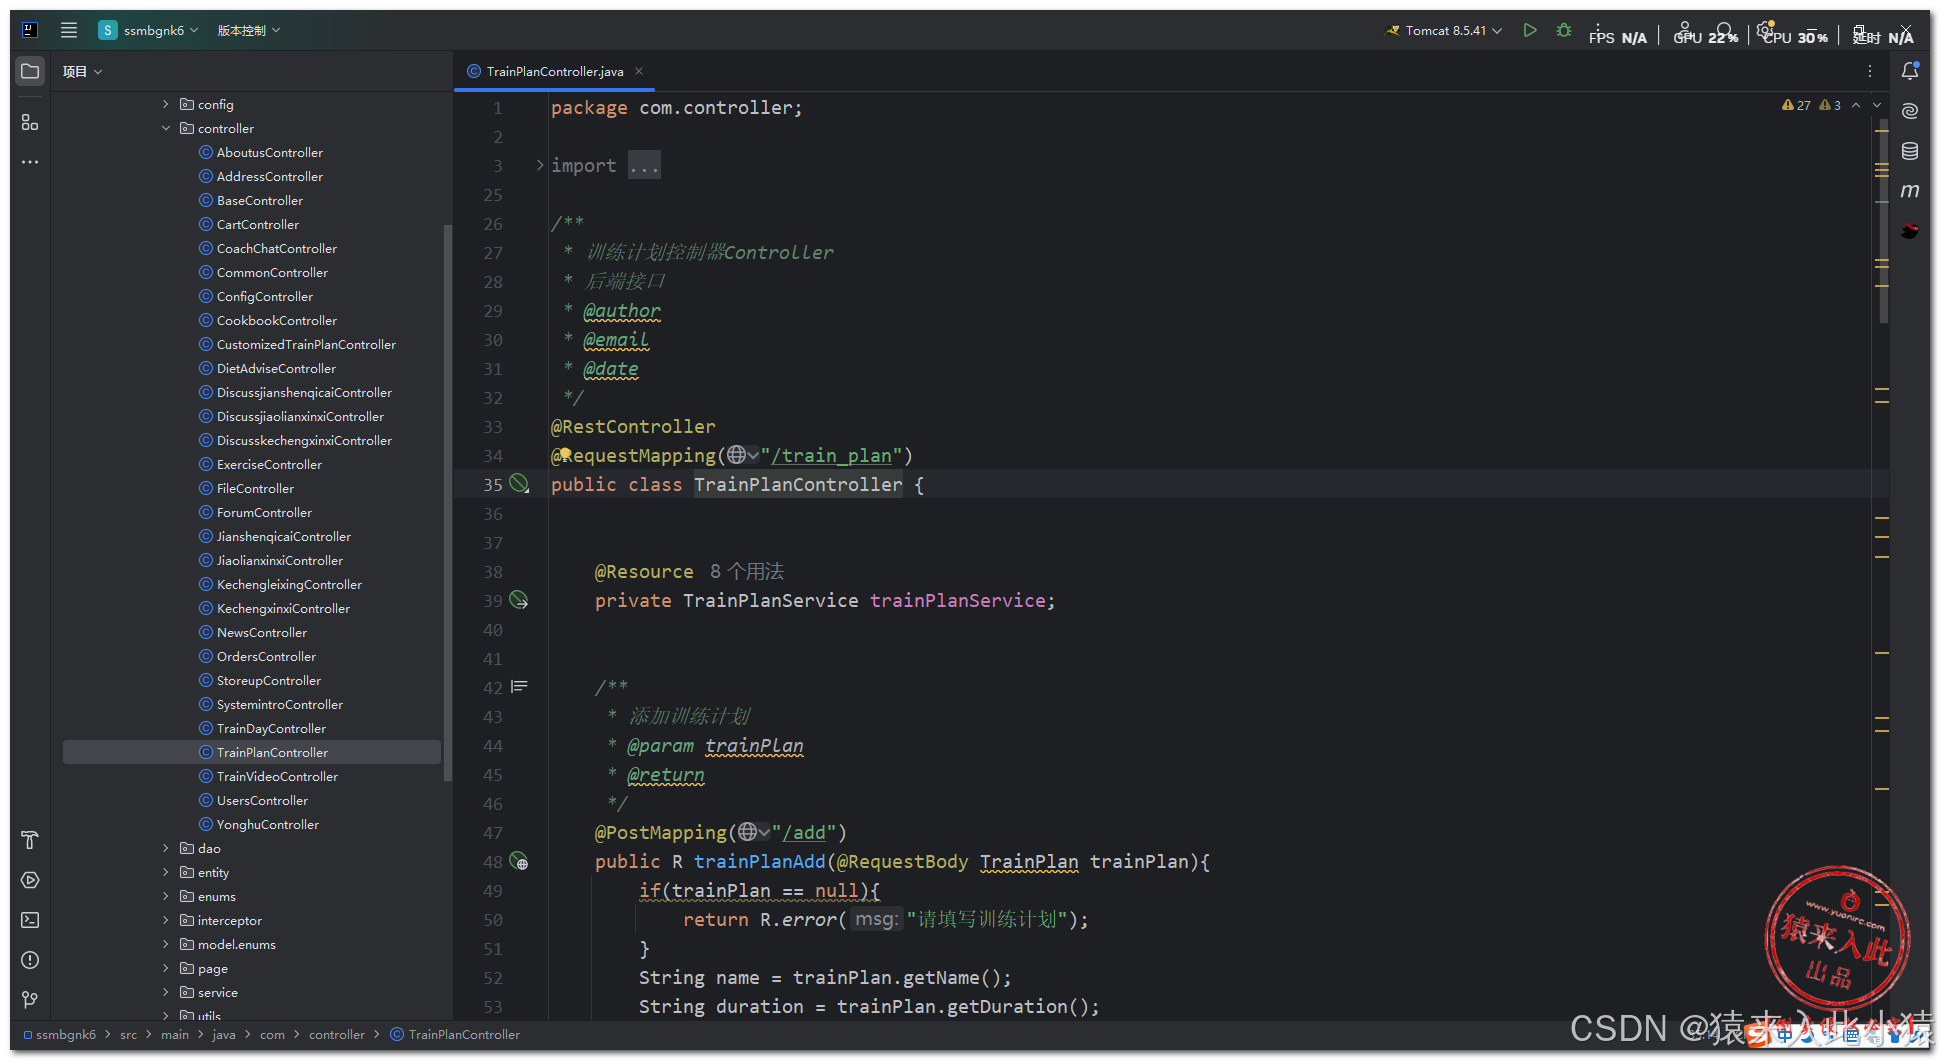Click the TrainPlanController breadcrumb
The width and height of the screenshot is (1941, 1061).
[x=455, y=1034]
